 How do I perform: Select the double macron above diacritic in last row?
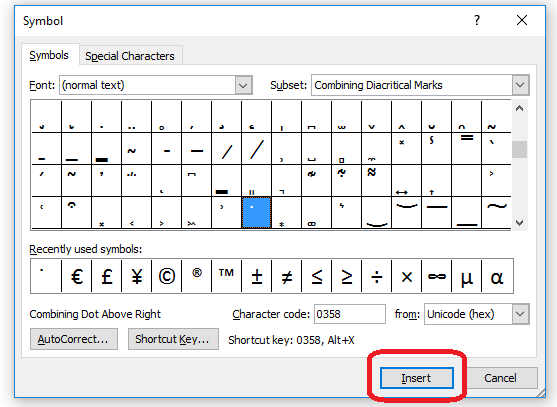coord(437,212)
